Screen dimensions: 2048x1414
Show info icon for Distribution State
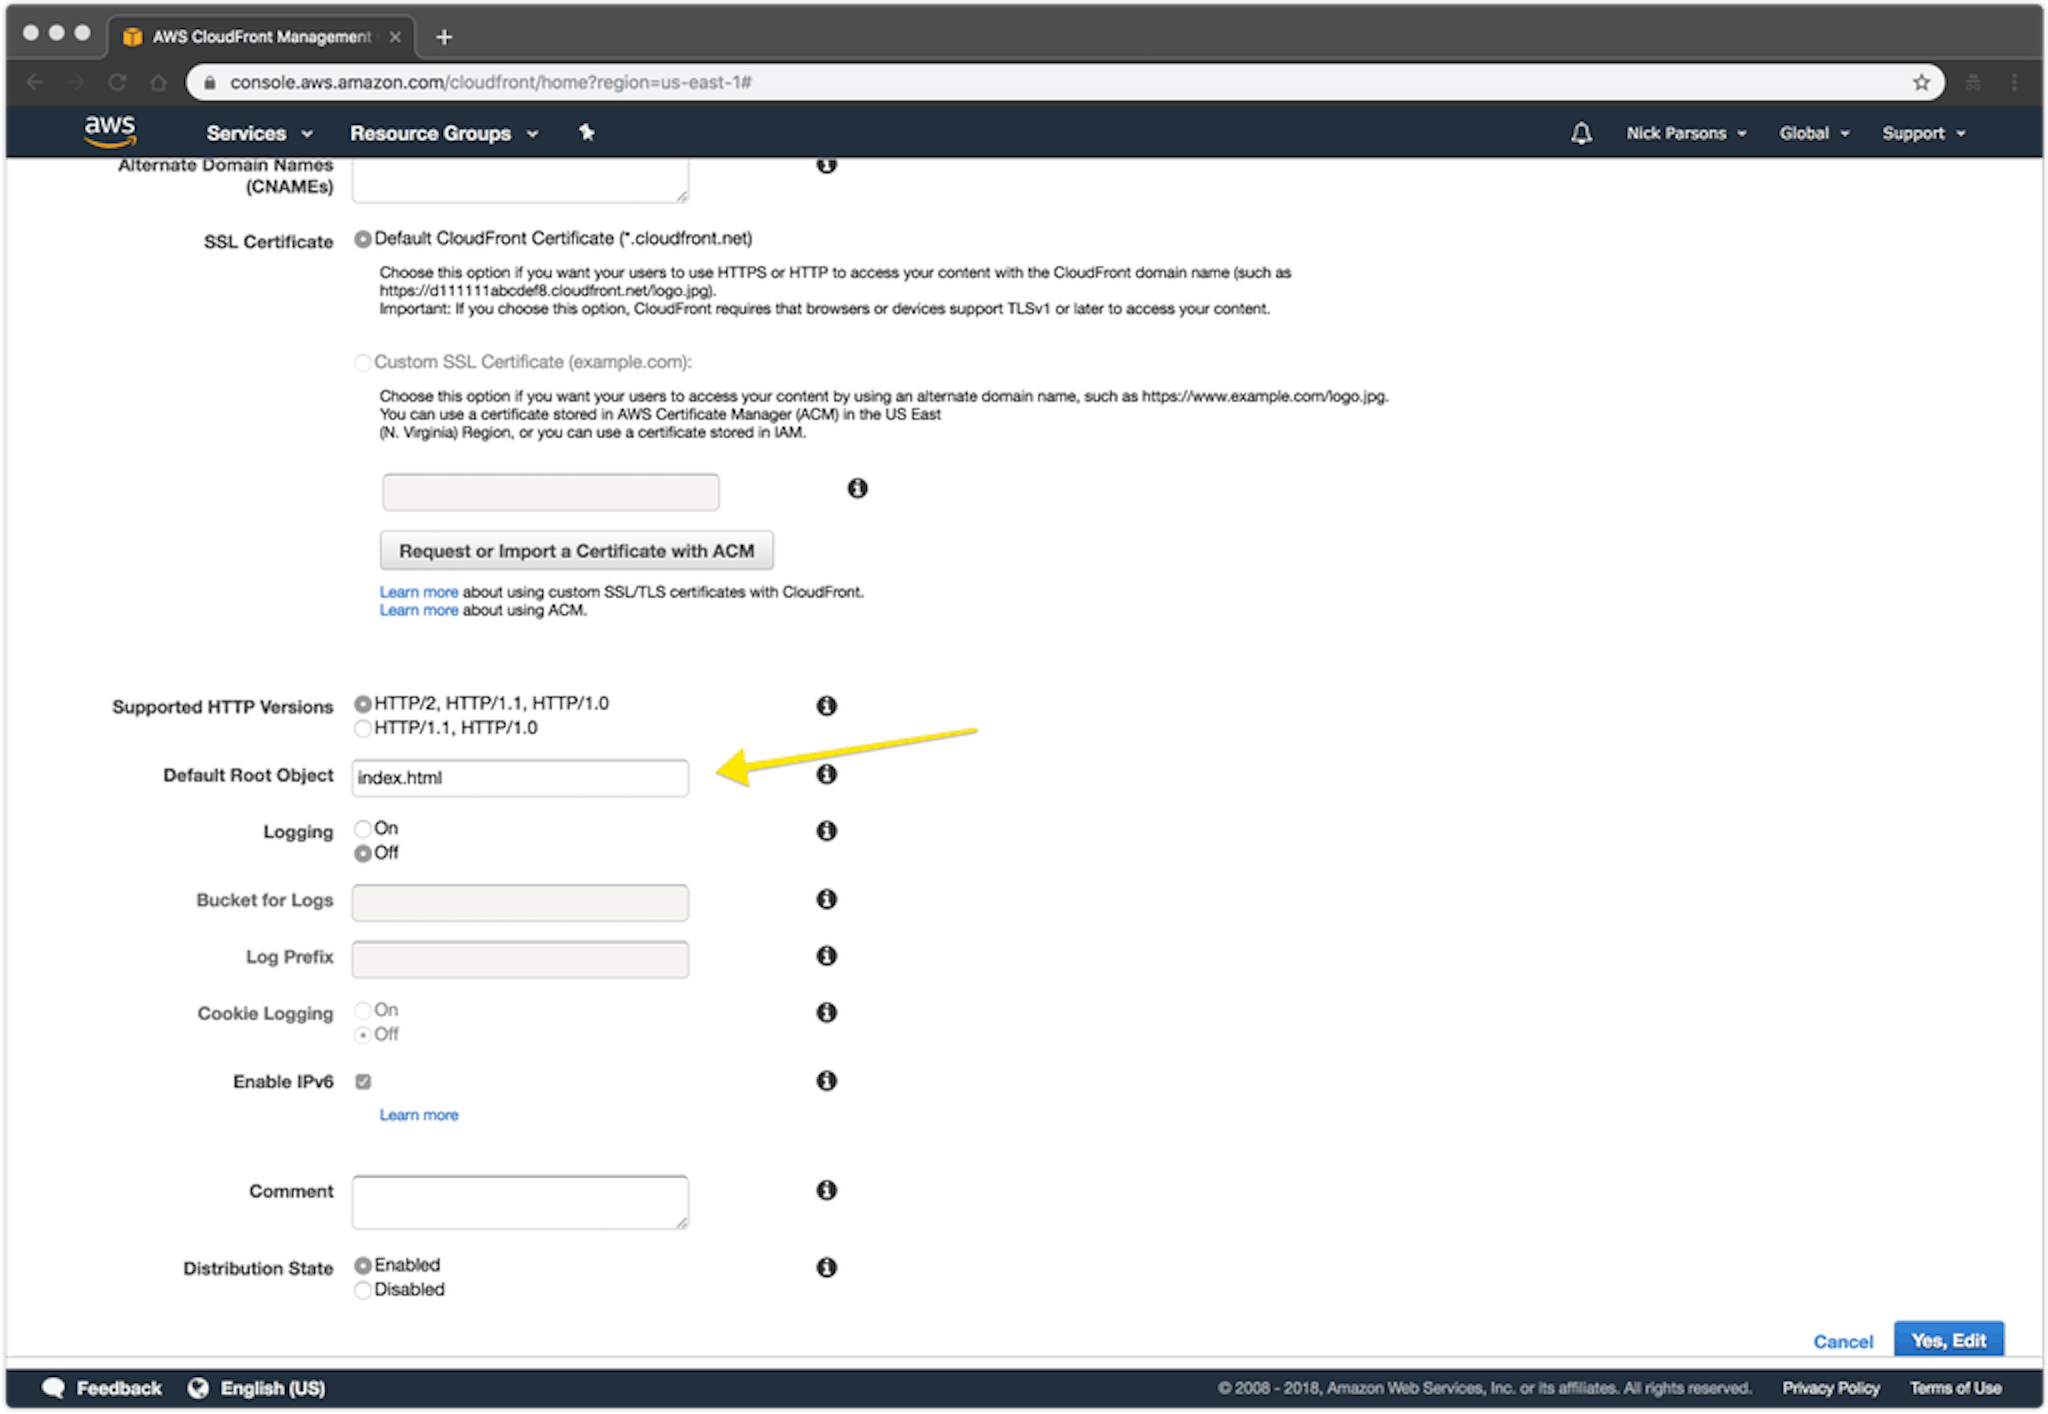click(826, 1268)
